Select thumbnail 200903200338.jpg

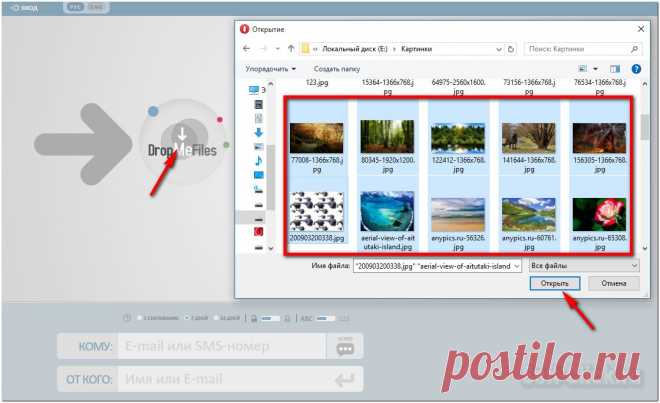pyautogui.click(x=317, y=212)
